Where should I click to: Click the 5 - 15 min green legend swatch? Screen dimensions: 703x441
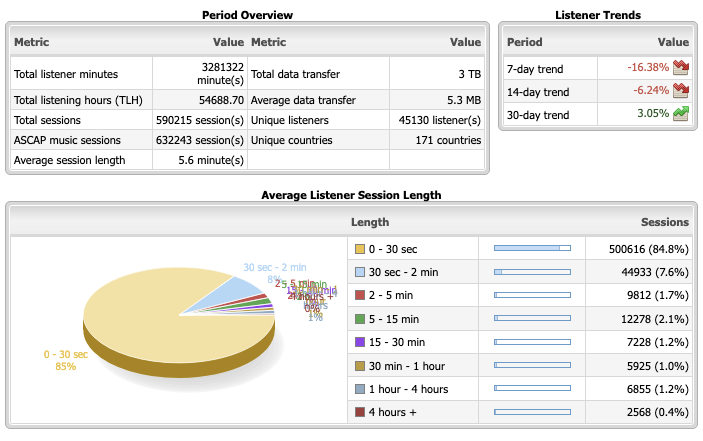(360, 319)
